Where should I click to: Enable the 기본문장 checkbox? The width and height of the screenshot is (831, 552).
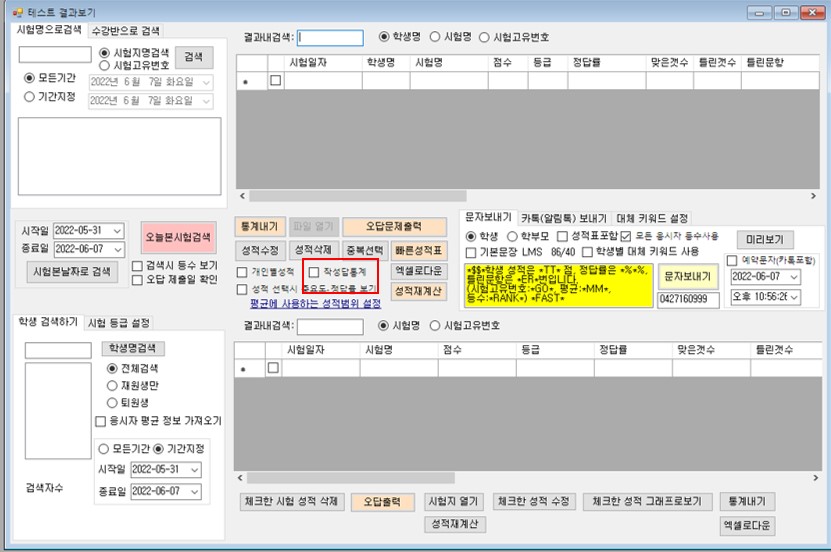471,252
